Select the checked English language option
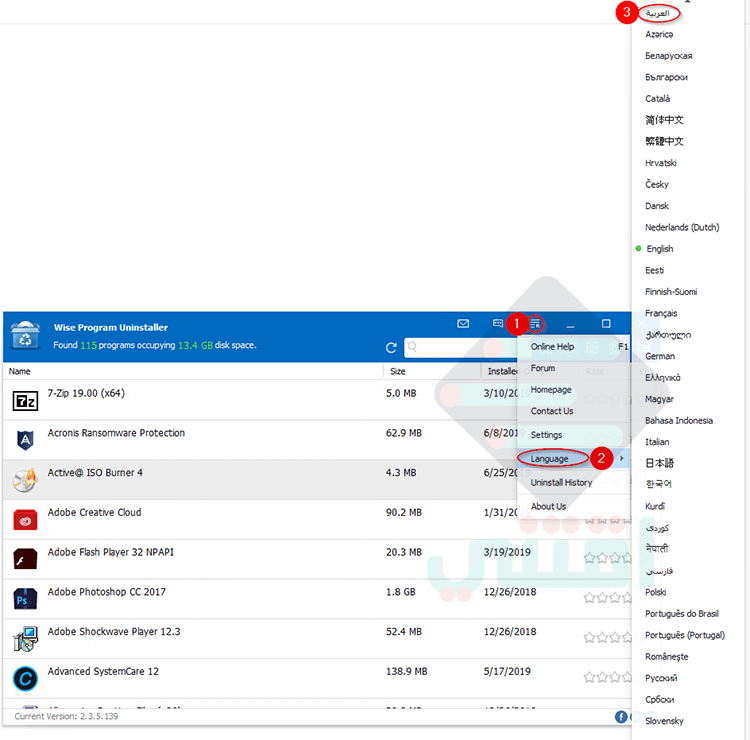 [660, 249]
